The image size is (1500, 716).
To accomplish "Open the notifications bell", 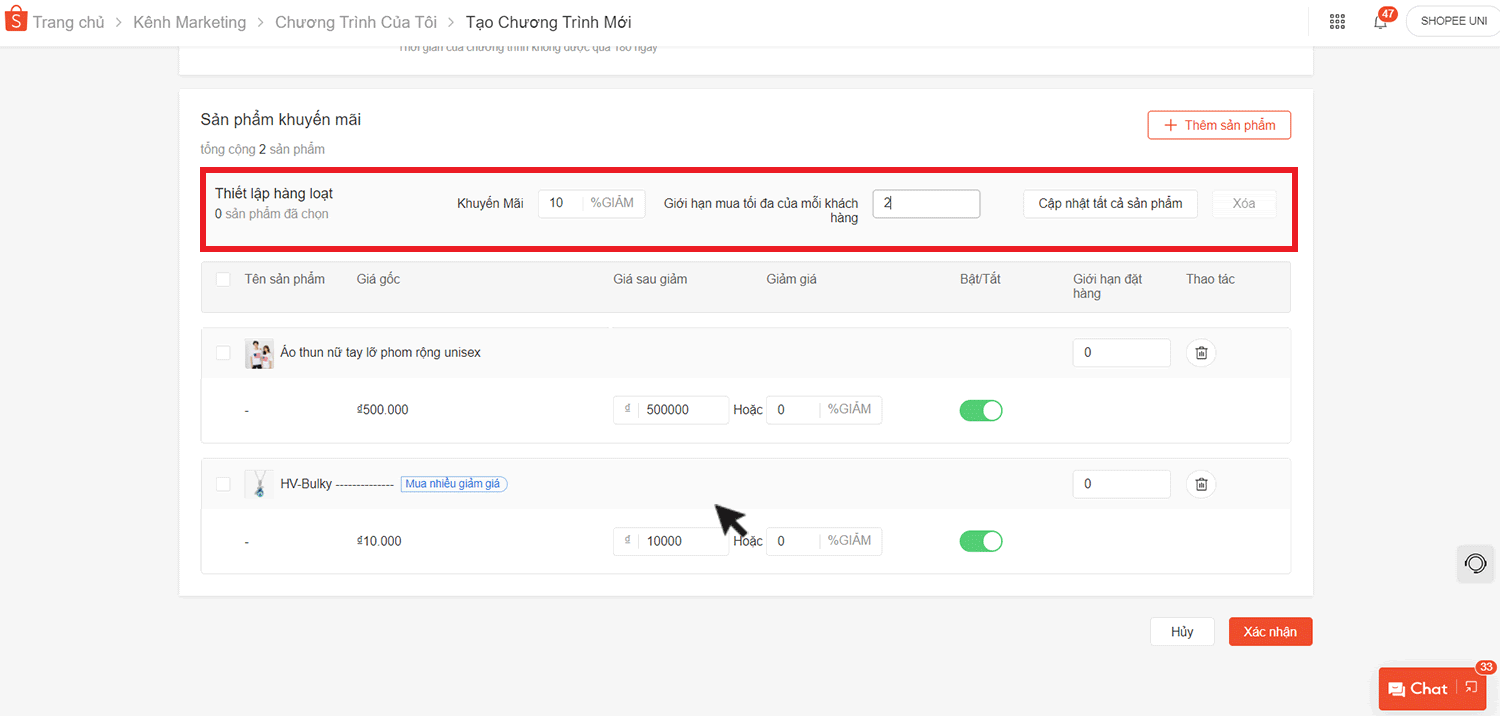I will 1380,22.
